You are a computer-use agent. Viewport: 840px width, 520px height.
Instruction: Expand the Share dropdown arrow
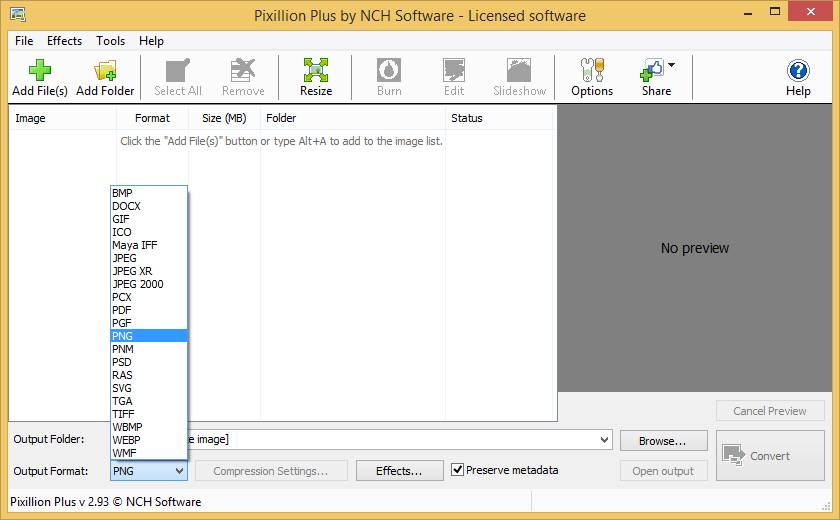[x=671, y=66]
